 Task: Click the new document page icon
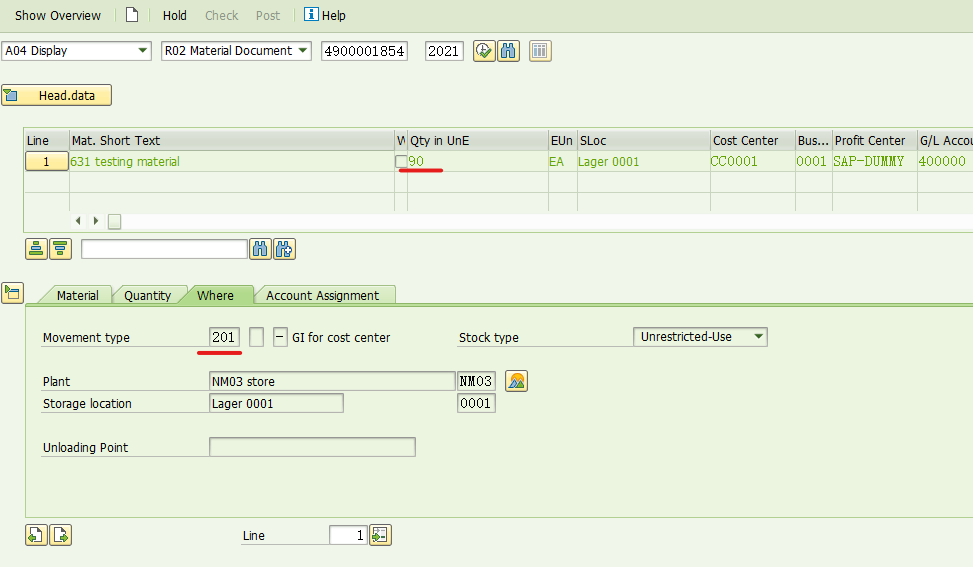click(132, 15)
